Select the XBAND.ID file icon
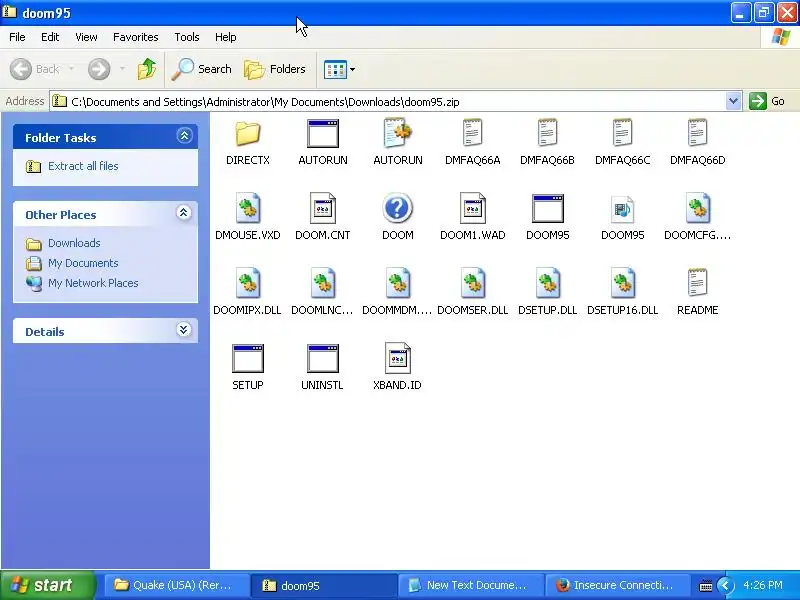Image resolution: width=800 pixels, height=600 pixels. click(x=397, y=358)
